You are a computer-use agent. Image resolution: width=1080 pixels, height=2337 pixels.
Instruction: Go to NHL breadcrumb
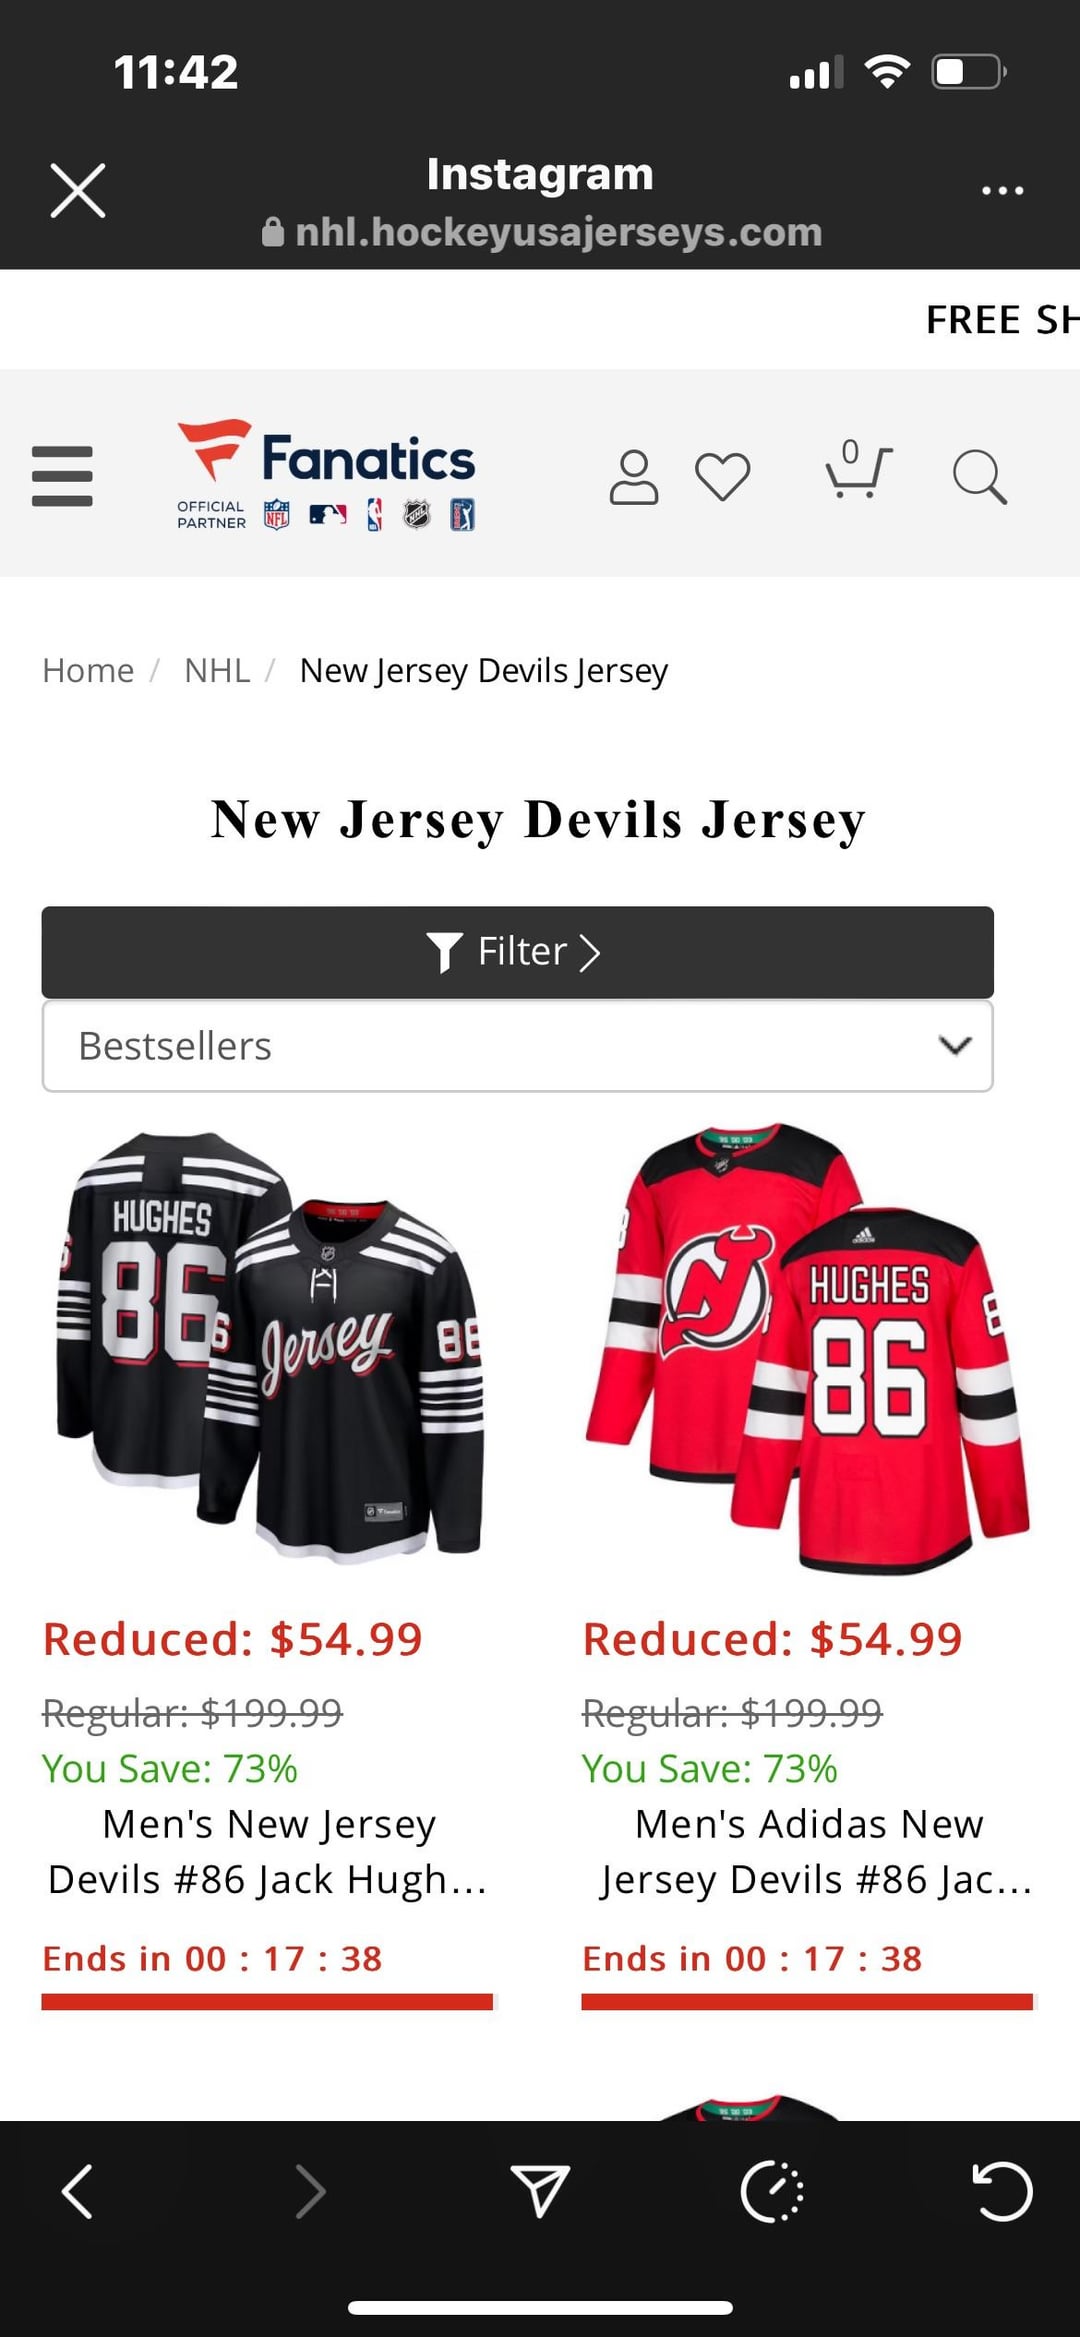[x=217, y=670]
